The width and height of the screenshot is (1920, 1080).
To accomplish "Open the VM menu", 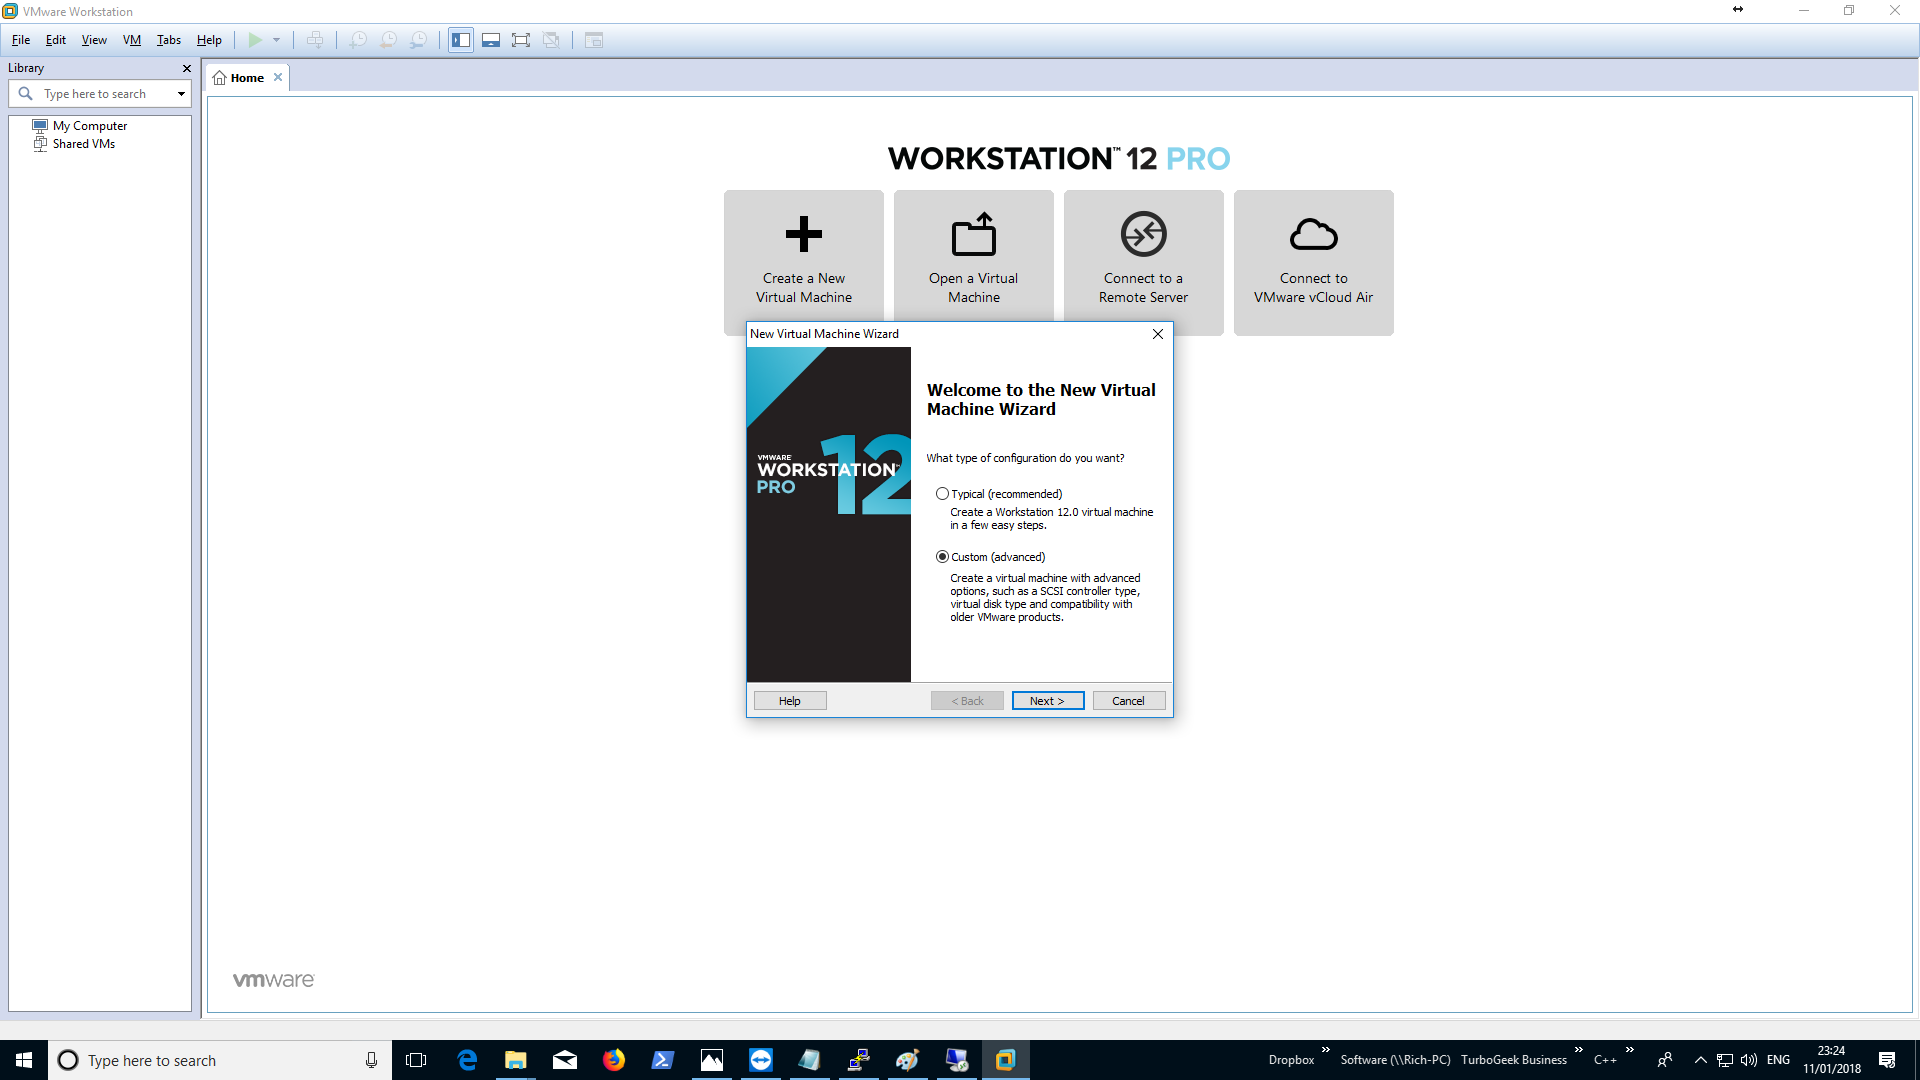I will pyautogui.click(x=132, y=40).
